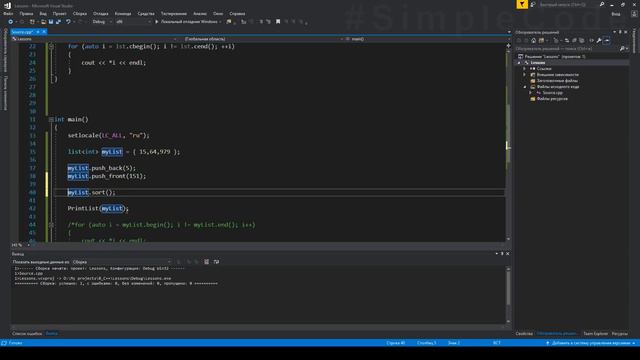The height and width of the screenshot is (360, 640).
Task: Toggle Preview Selected Items in Solution Explorer
Action: point(607,40)
